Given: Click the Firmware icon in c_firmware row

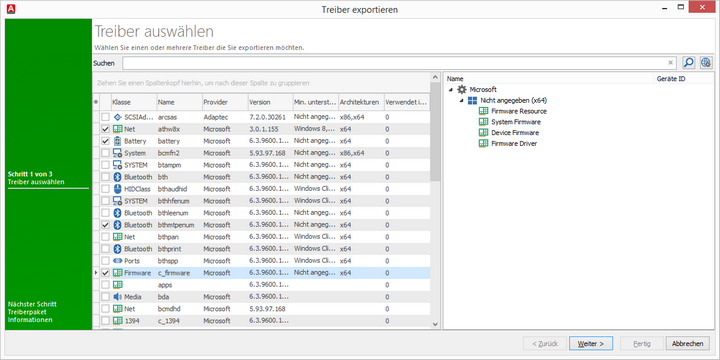Looking at the screenshot, I should [118, 273].
